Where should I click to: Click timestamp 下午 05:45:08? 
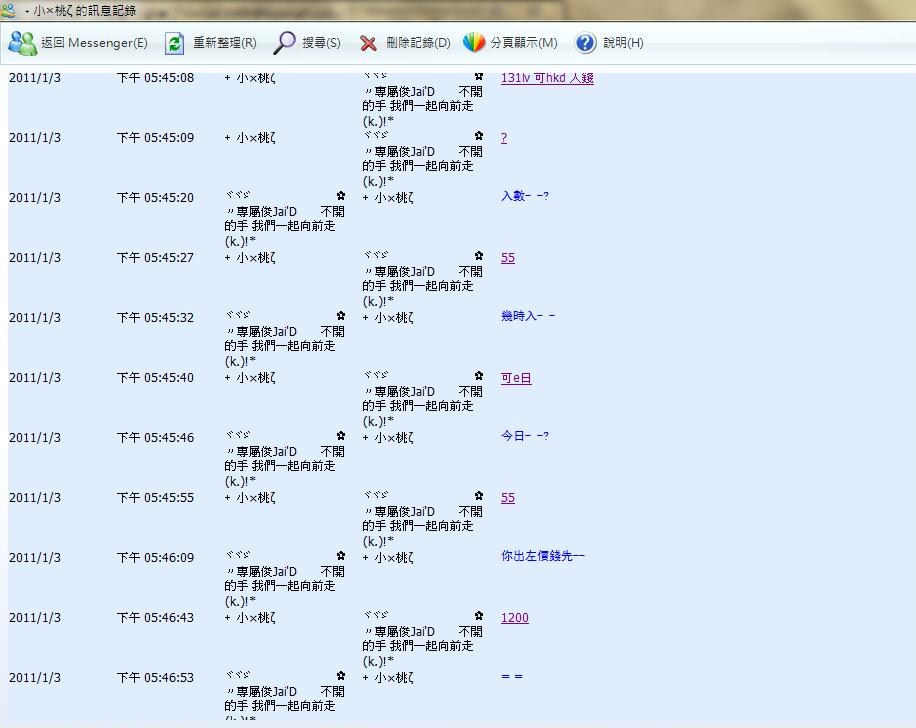tap(155, 78)
